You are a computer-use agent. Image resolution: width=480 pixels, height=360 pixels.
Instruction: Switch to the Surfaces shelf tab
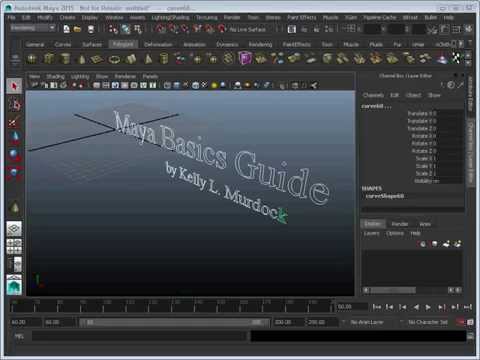pos(92,44)
